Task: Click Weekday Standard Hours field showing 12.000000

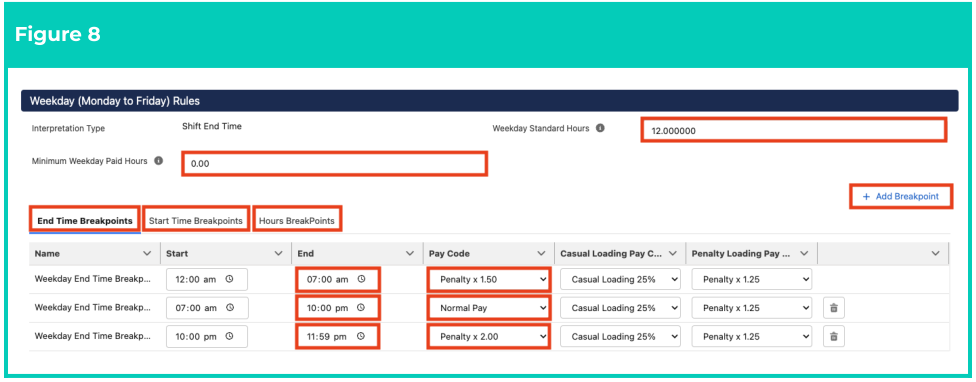Action: [794, 130]
